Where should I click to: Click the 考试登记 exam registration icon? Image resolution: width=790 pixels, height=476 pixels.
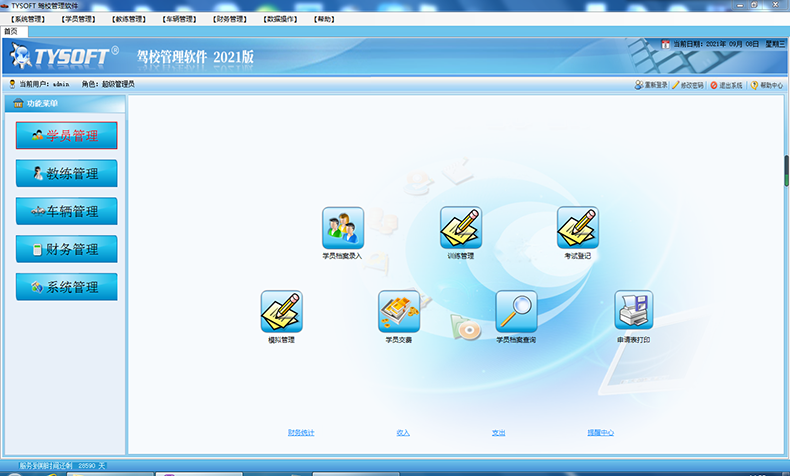click(577, 228)
